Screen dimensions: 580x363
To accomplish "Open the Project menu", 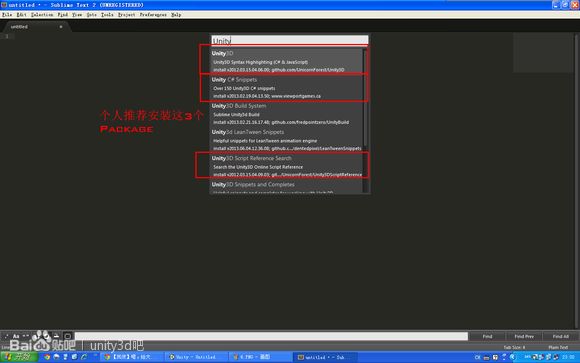I will (x=127, y=15).
